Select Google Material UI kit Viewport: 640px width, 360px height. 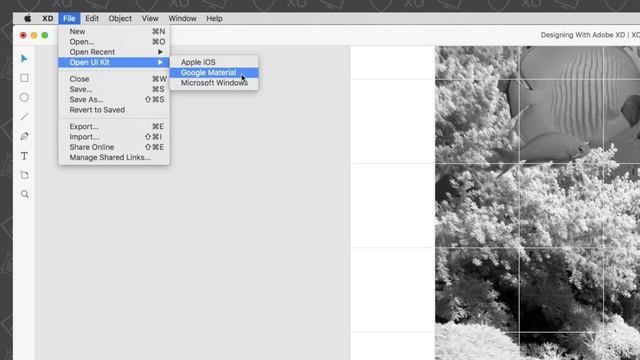click(214, 73)
